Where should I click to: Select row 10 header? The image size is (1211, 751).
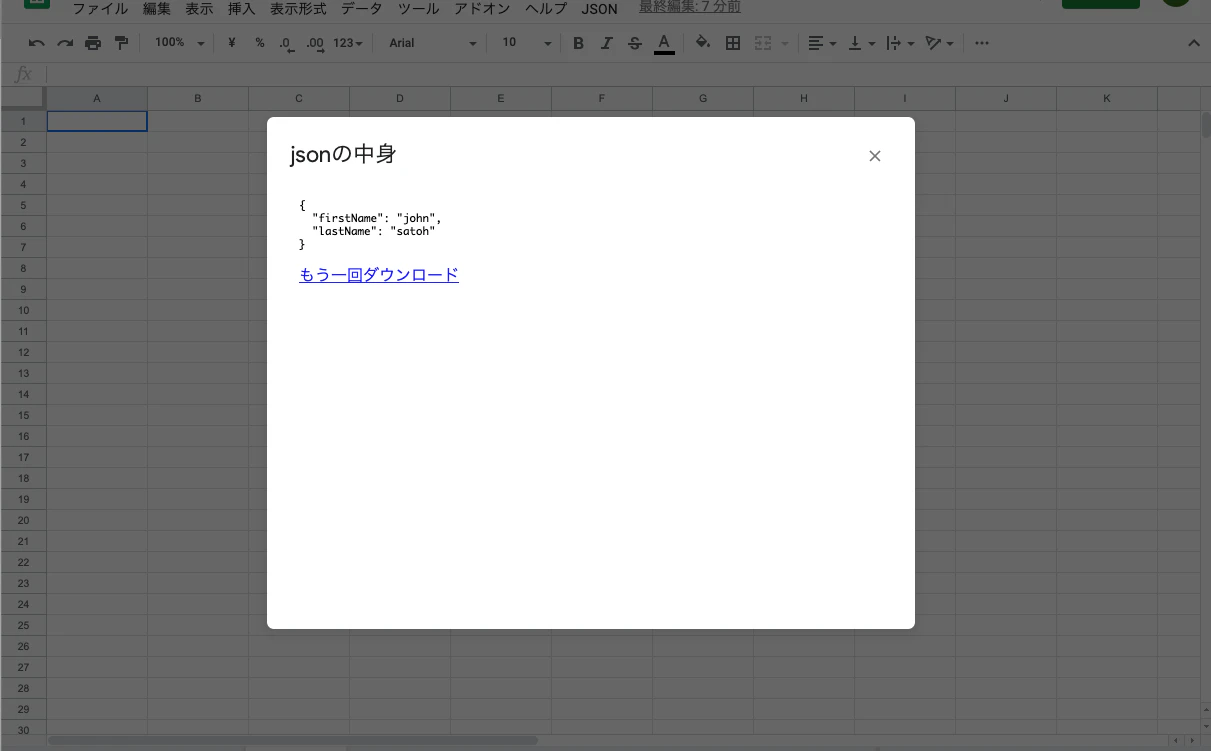[23, 310]
